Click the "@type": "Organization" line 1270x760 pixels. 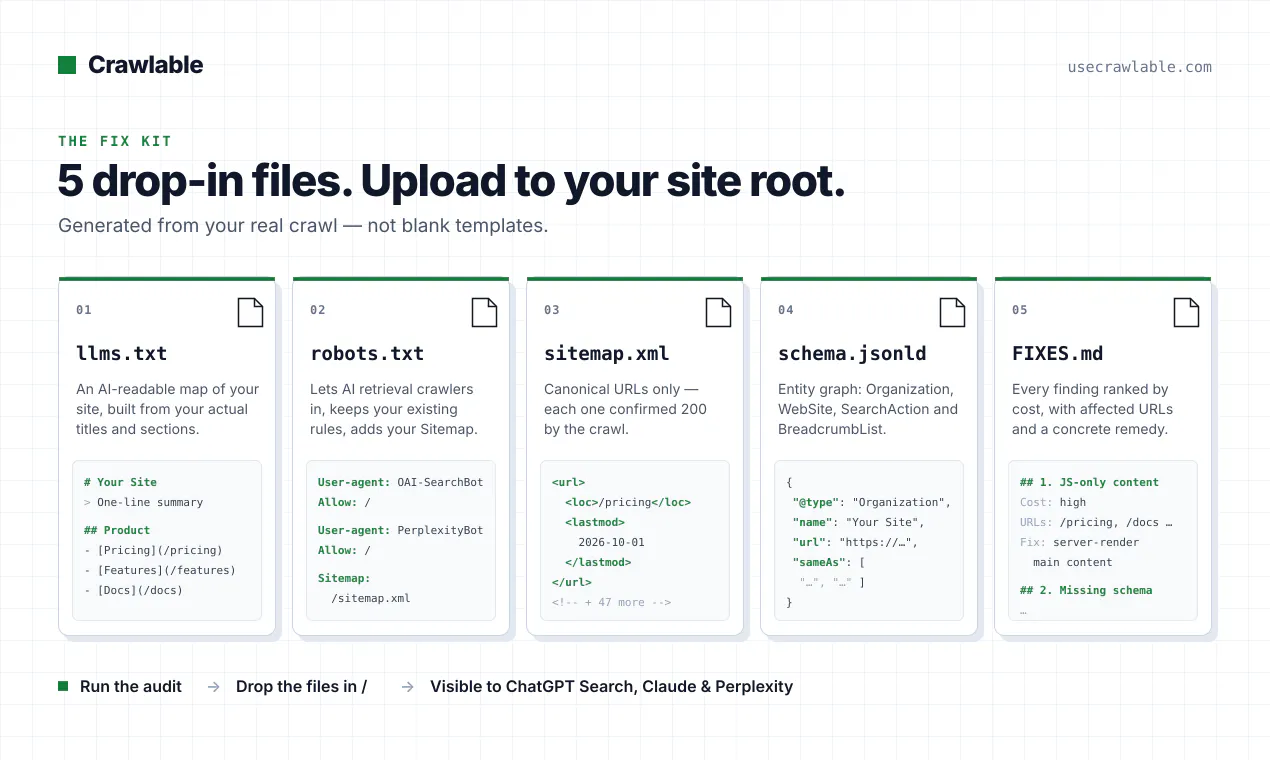(871, 502)
